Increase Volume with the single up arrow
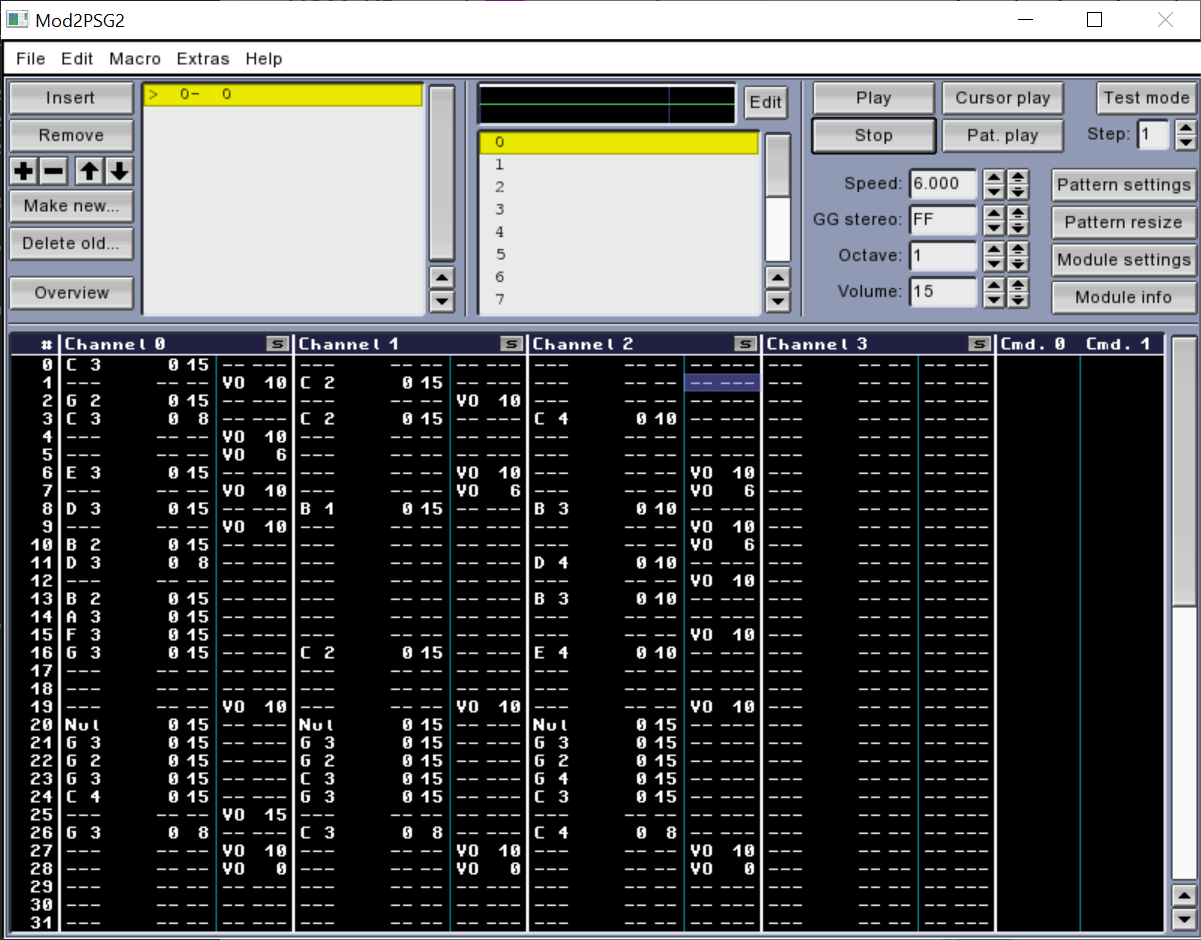 coord(994,285)
